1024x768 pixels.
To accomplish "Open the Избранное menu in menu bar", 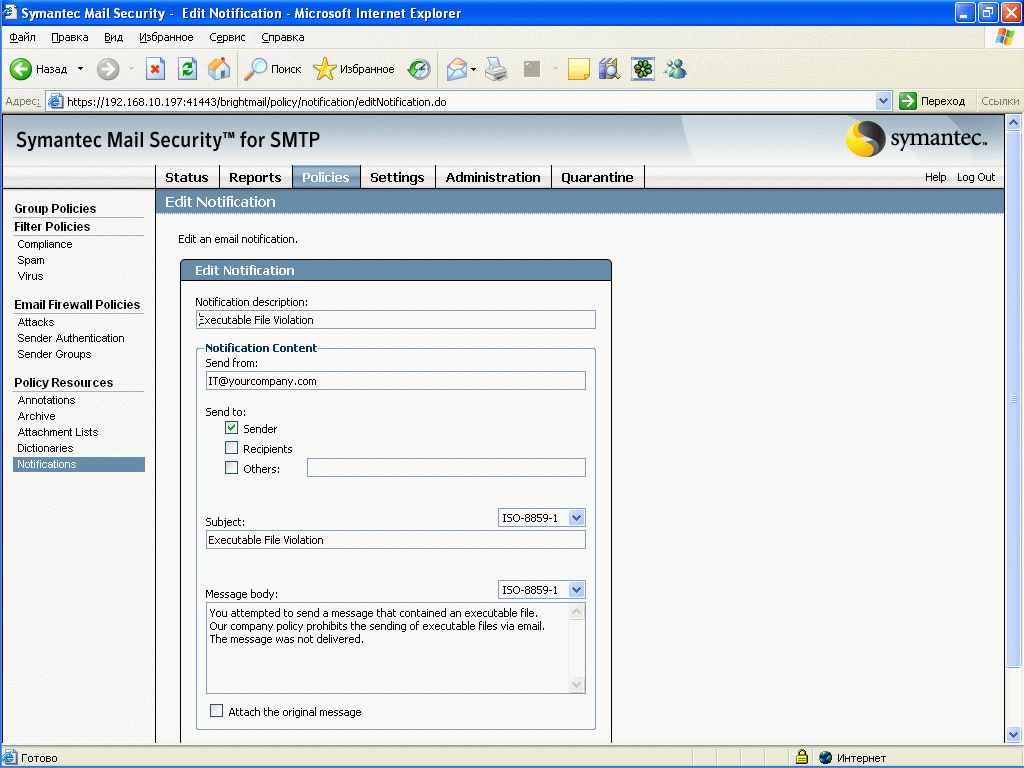I will click(166, 37).
